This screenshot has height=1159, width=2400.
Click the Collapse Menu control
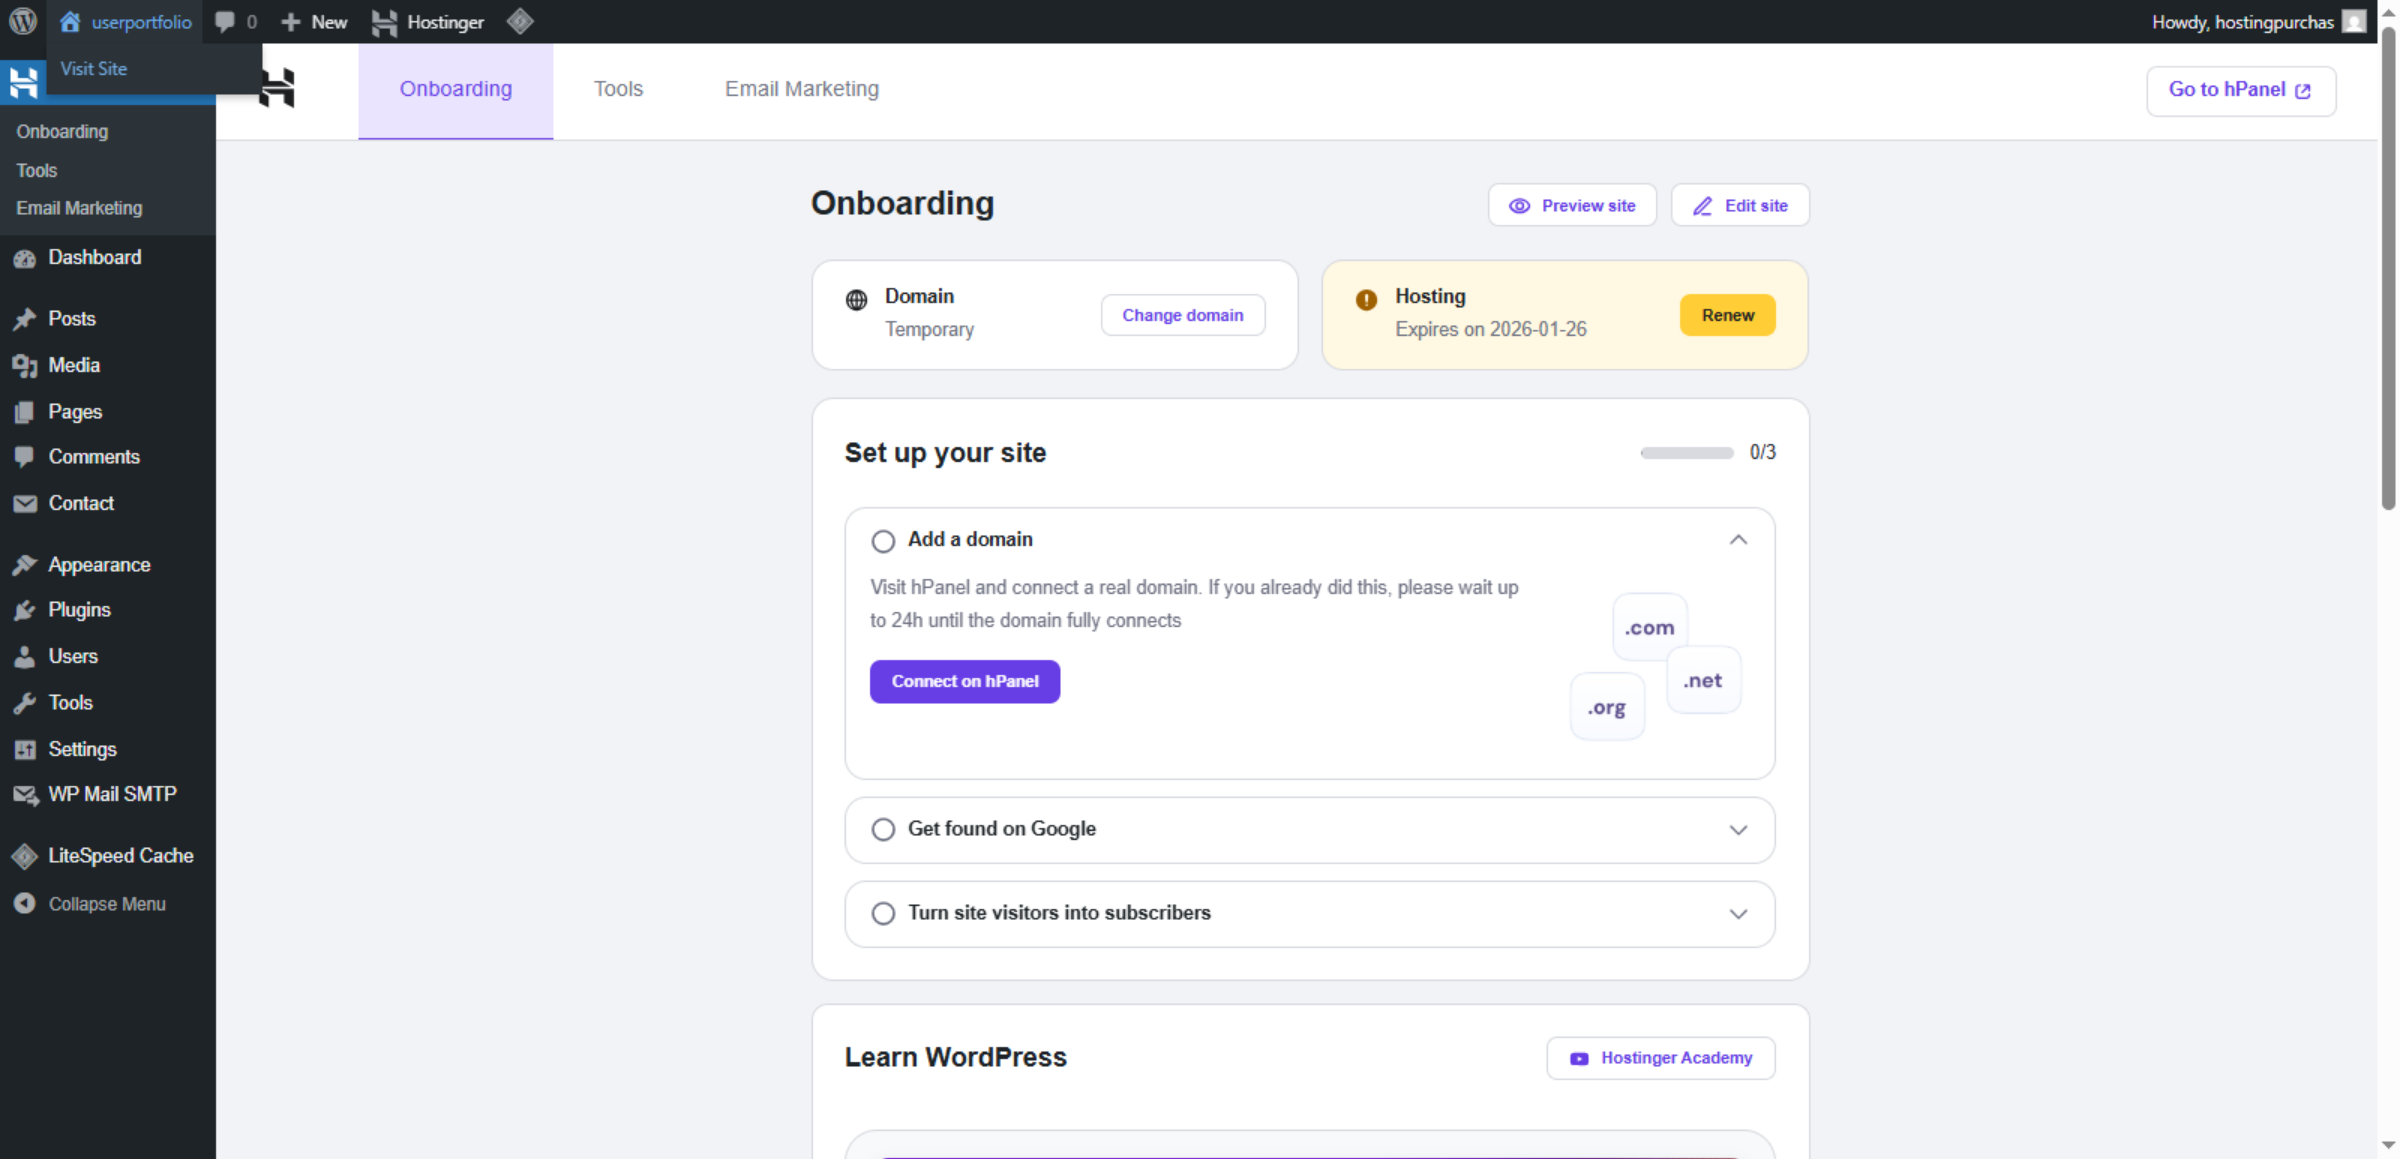point(106,903)
